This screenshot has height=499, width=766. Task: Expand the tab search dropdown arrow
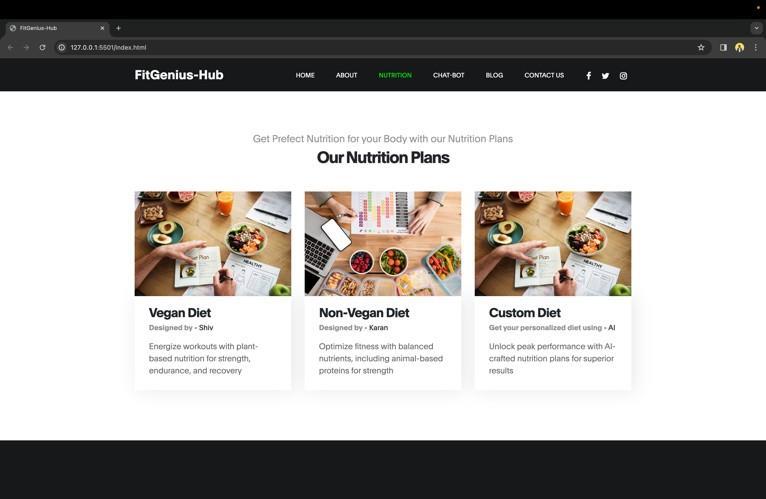[756, 28]
